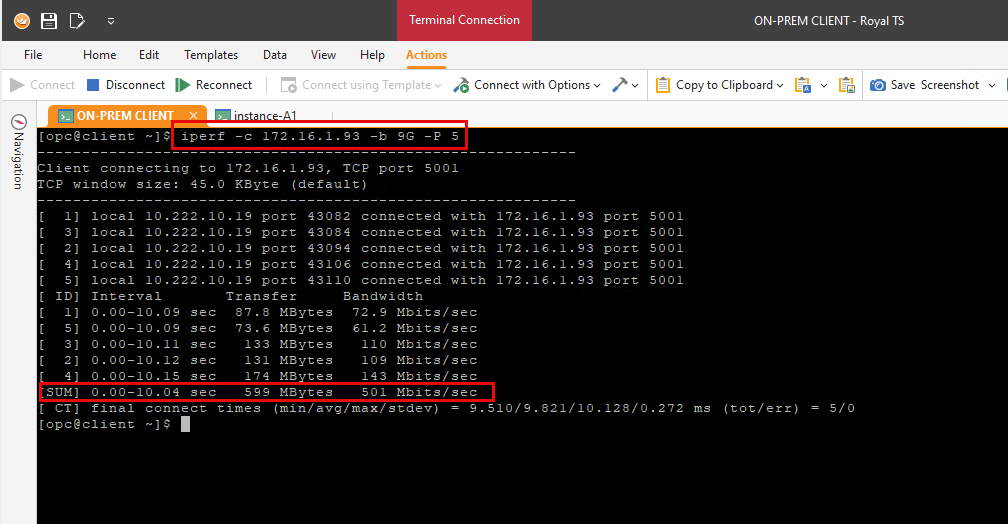The height and width of the screenshot is (524, 1008).
Task: Open the Templates ribbon tab
Action: (211, 55)
